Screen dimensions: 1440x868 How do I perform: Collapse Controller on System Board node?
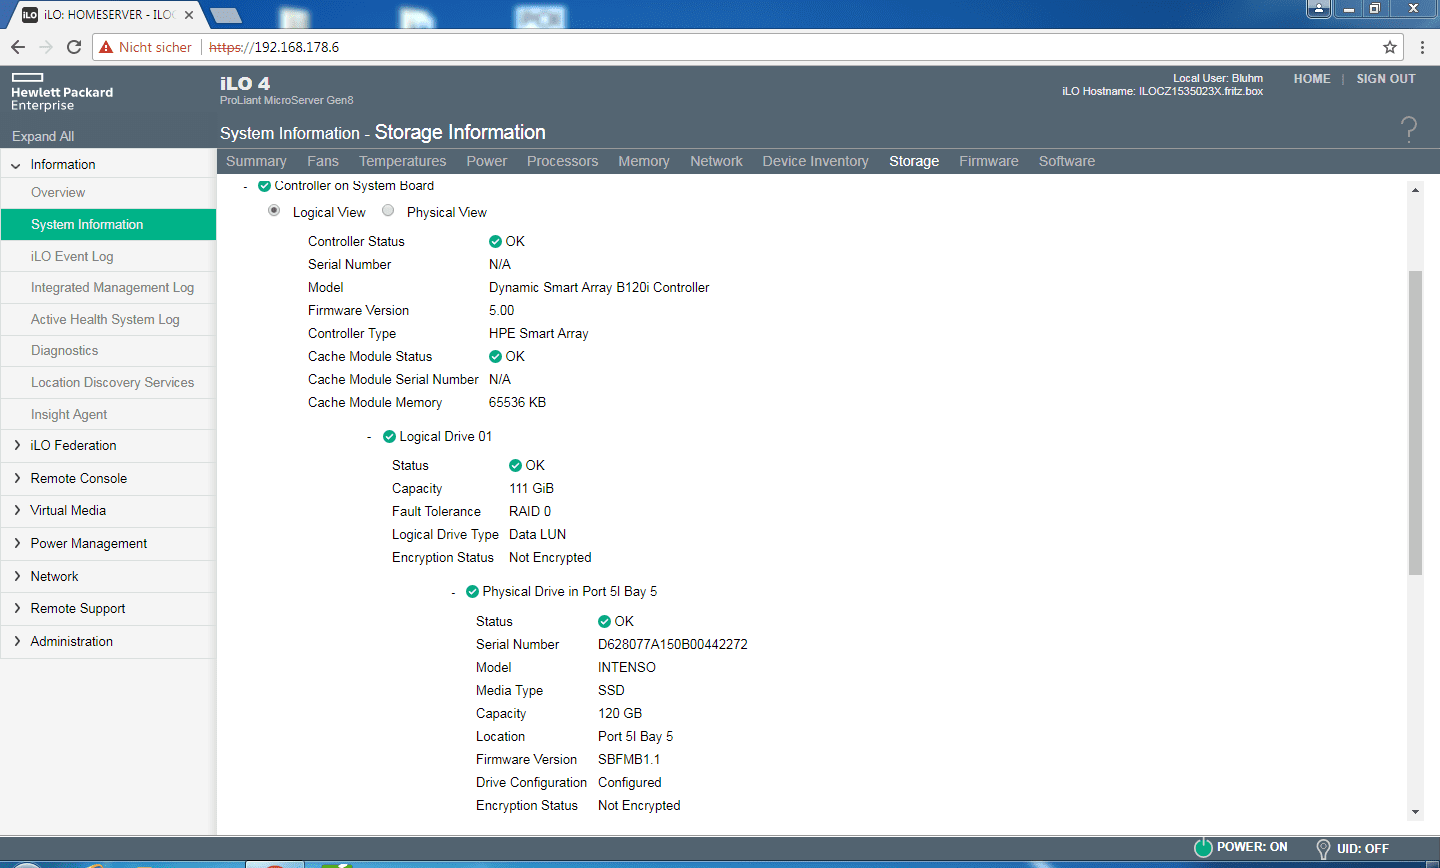(246, 187)
